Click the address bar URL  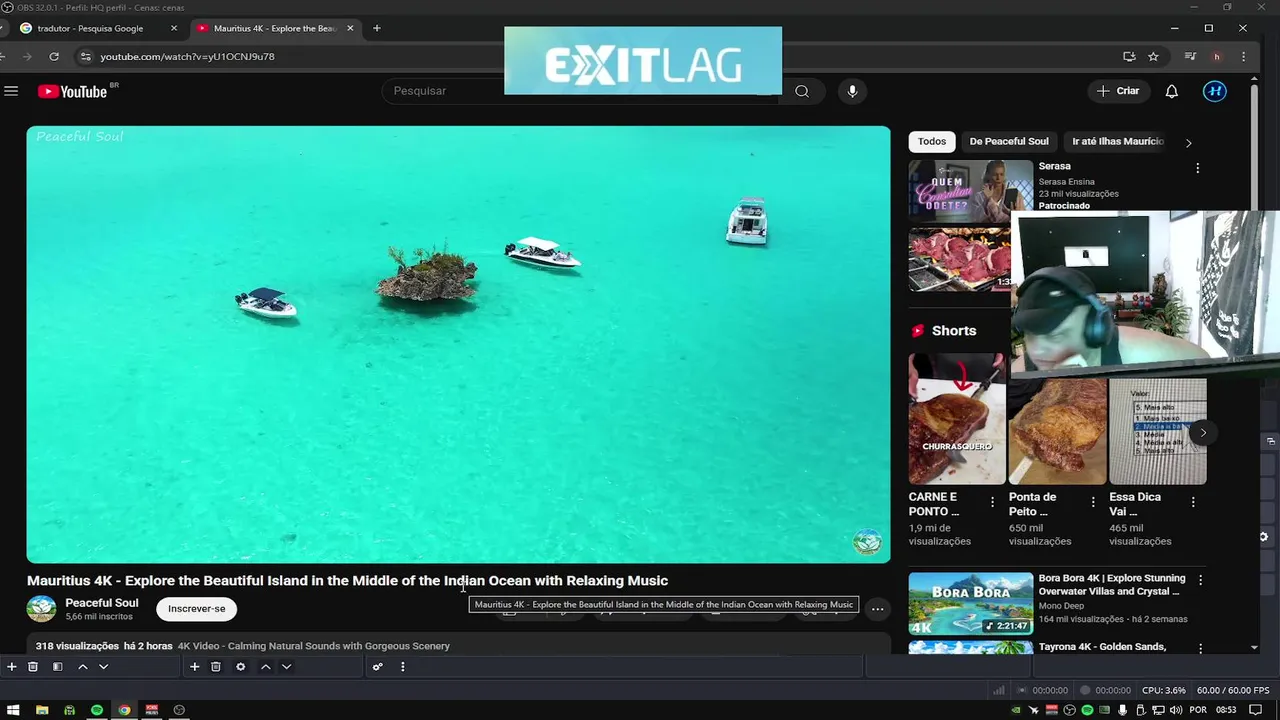187,57
